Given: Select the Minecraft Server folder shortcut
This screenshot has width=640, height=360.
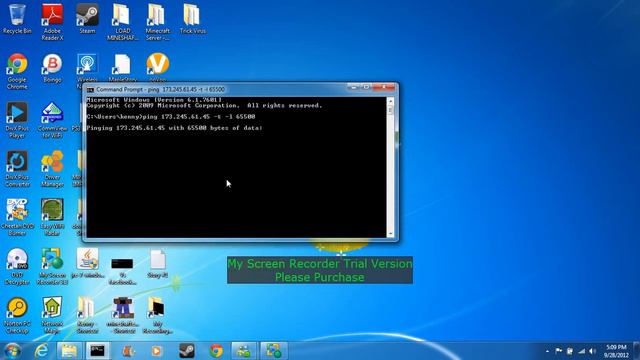Looking at the screenshot, I should click(x=158, y=22).
